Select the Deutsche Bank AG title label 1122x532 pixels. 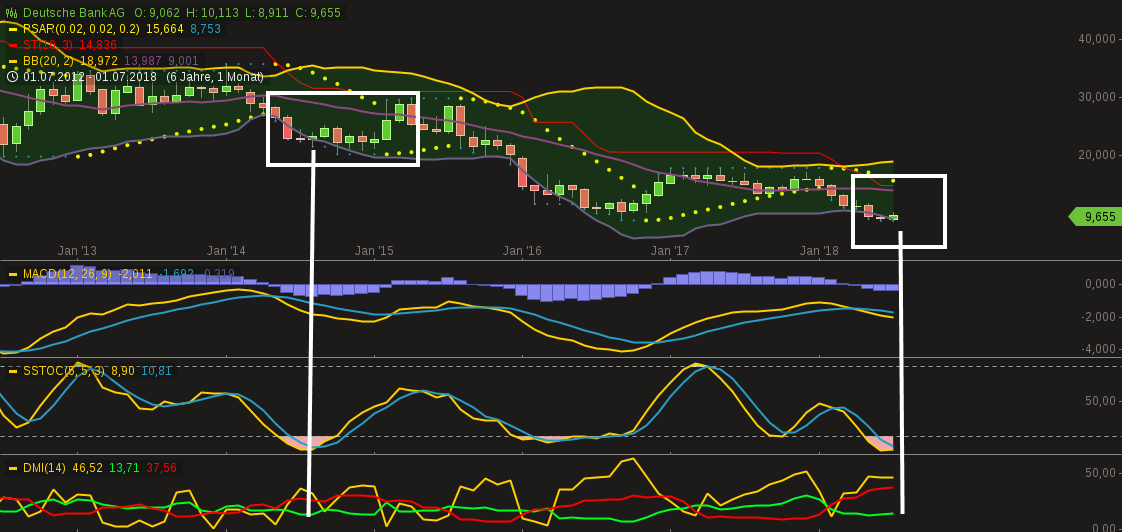tap(74, 13)
